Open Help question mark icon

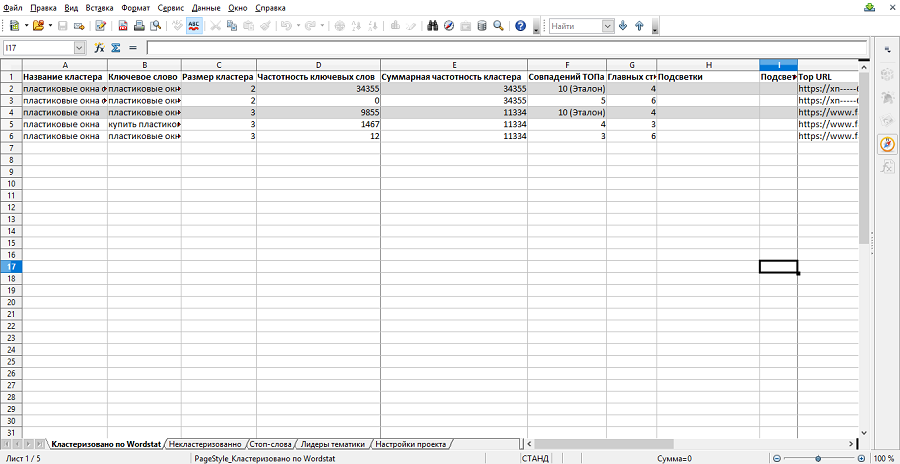pos(521,26)
